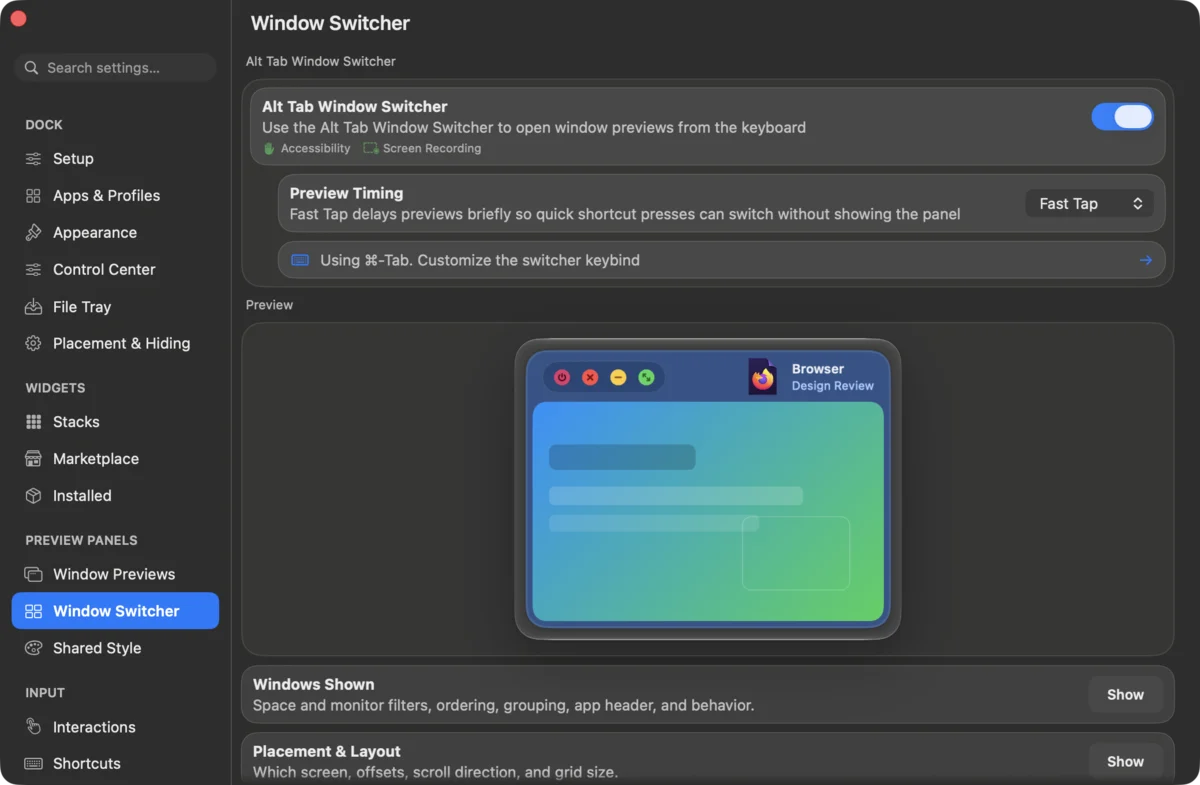Click the Shared Style palette icon
Image resolution: width=1200 pixels, height=785 pixels.
click(33, 648)
